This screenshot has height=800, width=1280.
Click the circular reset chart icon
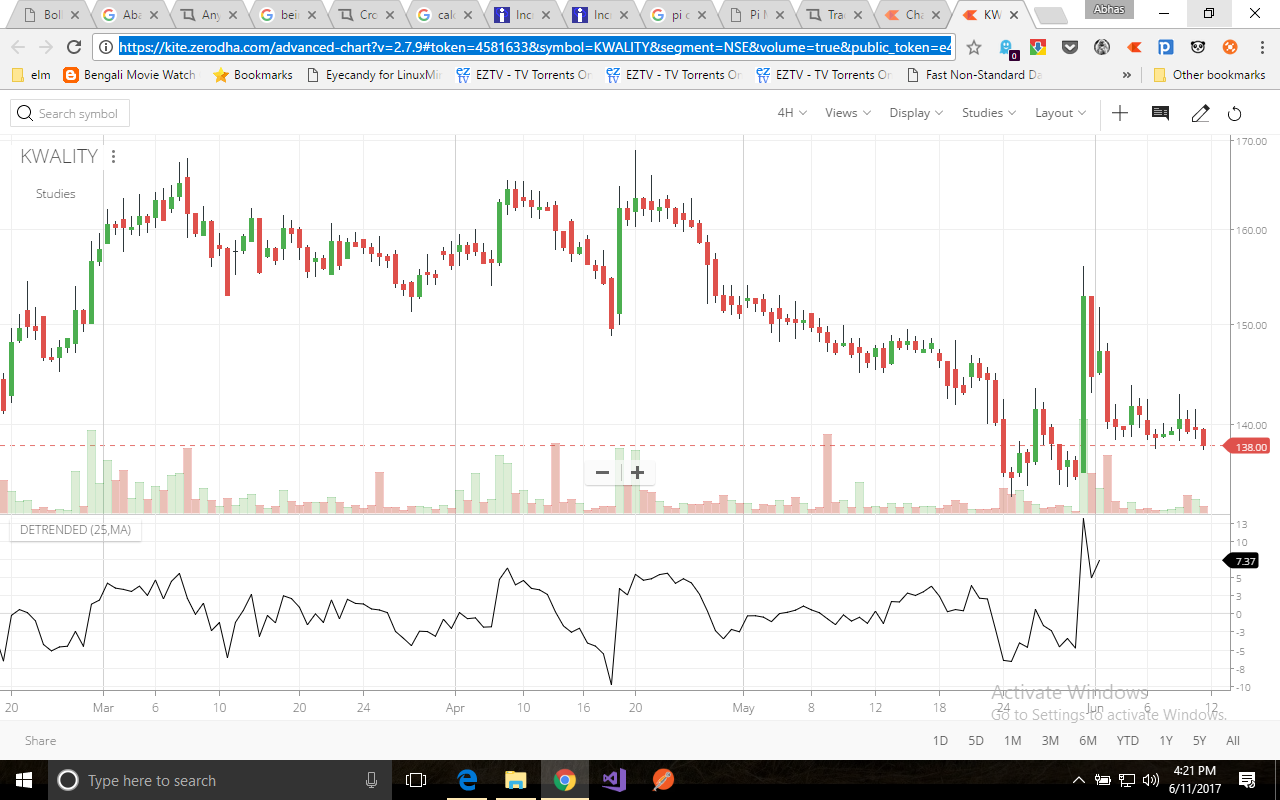click(1235, 113)
